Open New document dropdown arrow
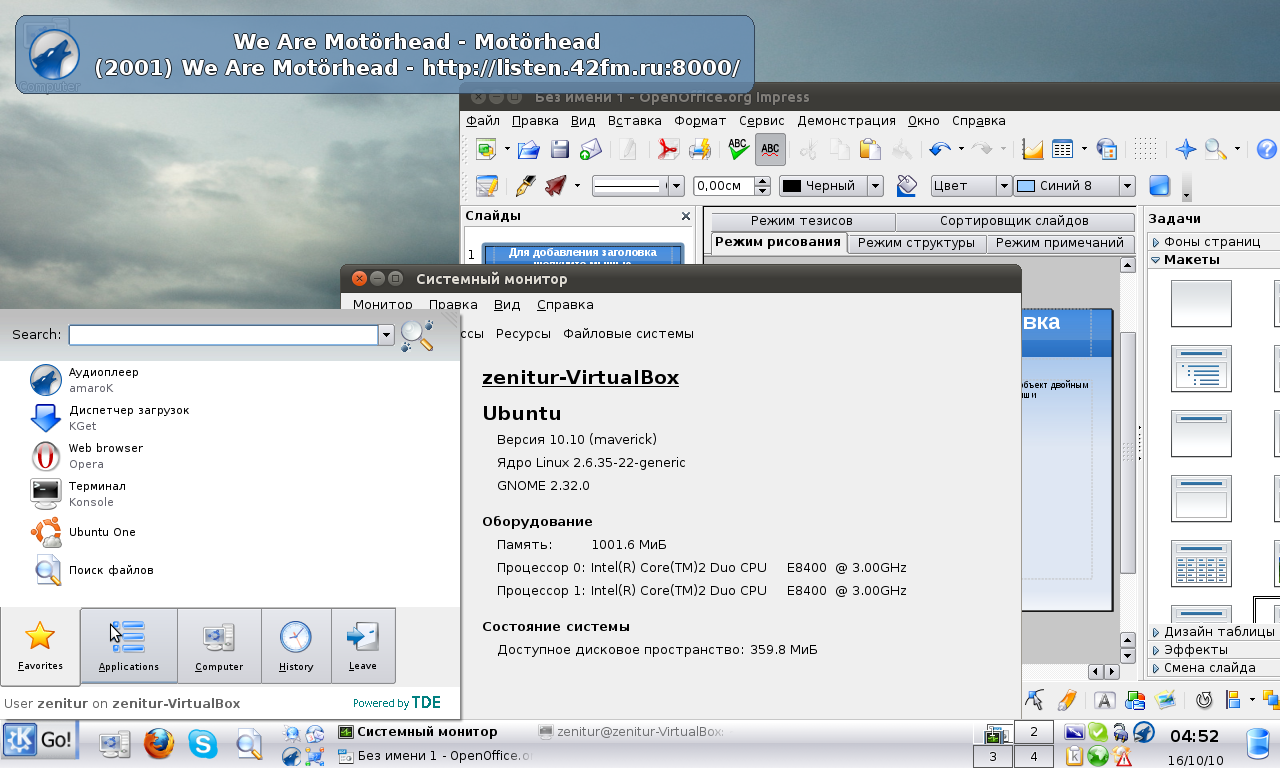The width and height of the screenshot is (1280, 768). [507, 150]
